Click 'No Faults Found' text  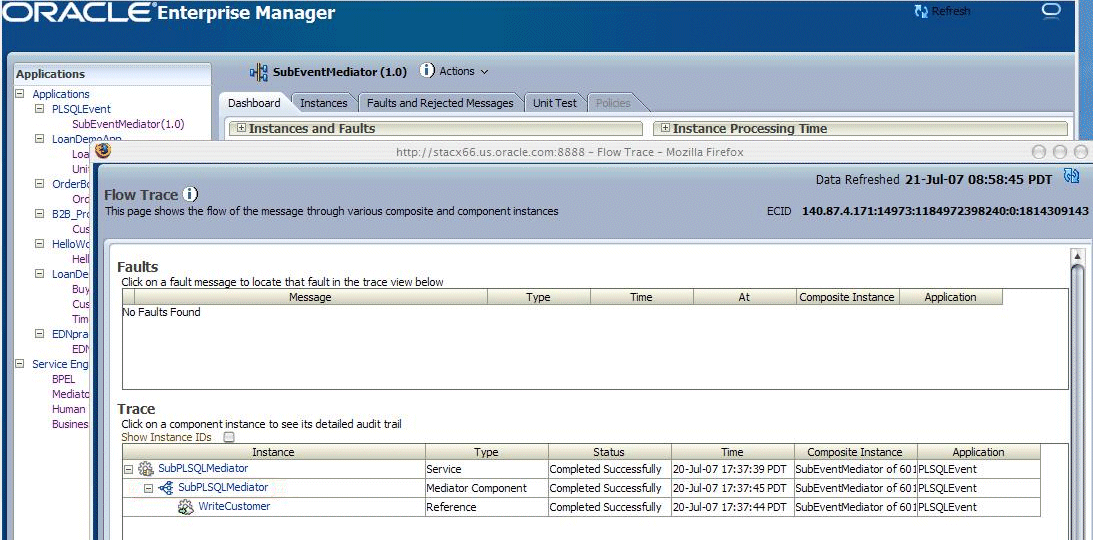(161, 312)
